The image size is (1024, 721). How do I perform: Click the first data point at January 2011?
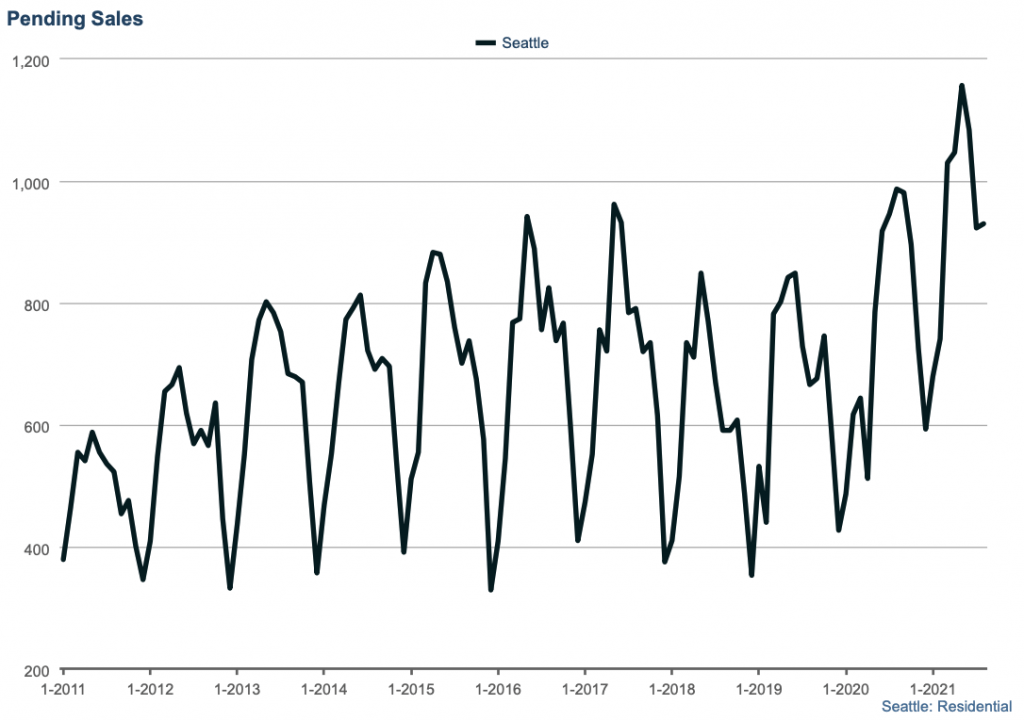click(x=63, y=559)
